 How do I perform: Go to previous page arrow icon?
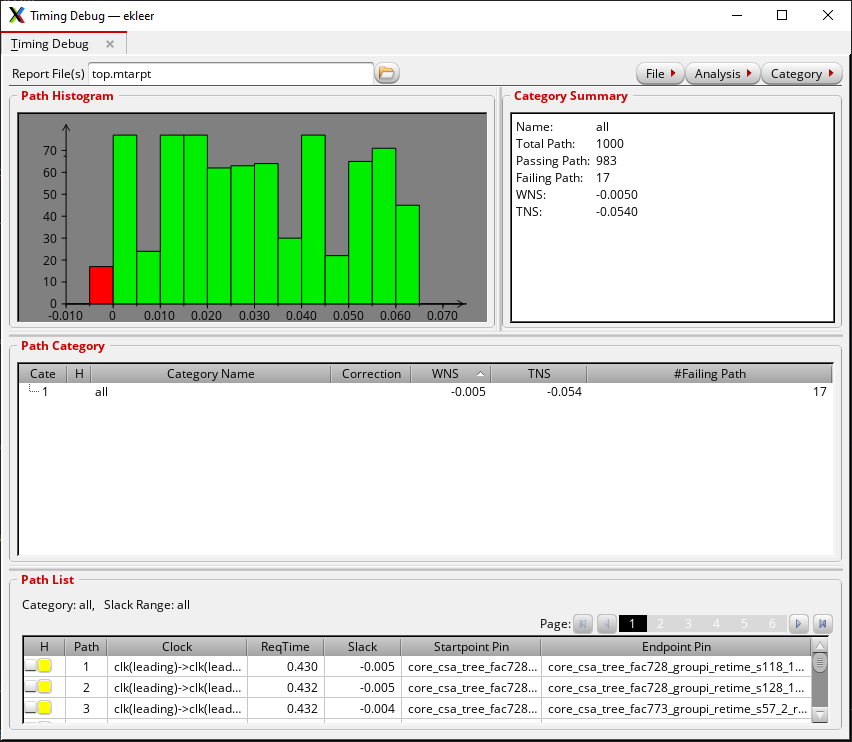coord(606,624)
